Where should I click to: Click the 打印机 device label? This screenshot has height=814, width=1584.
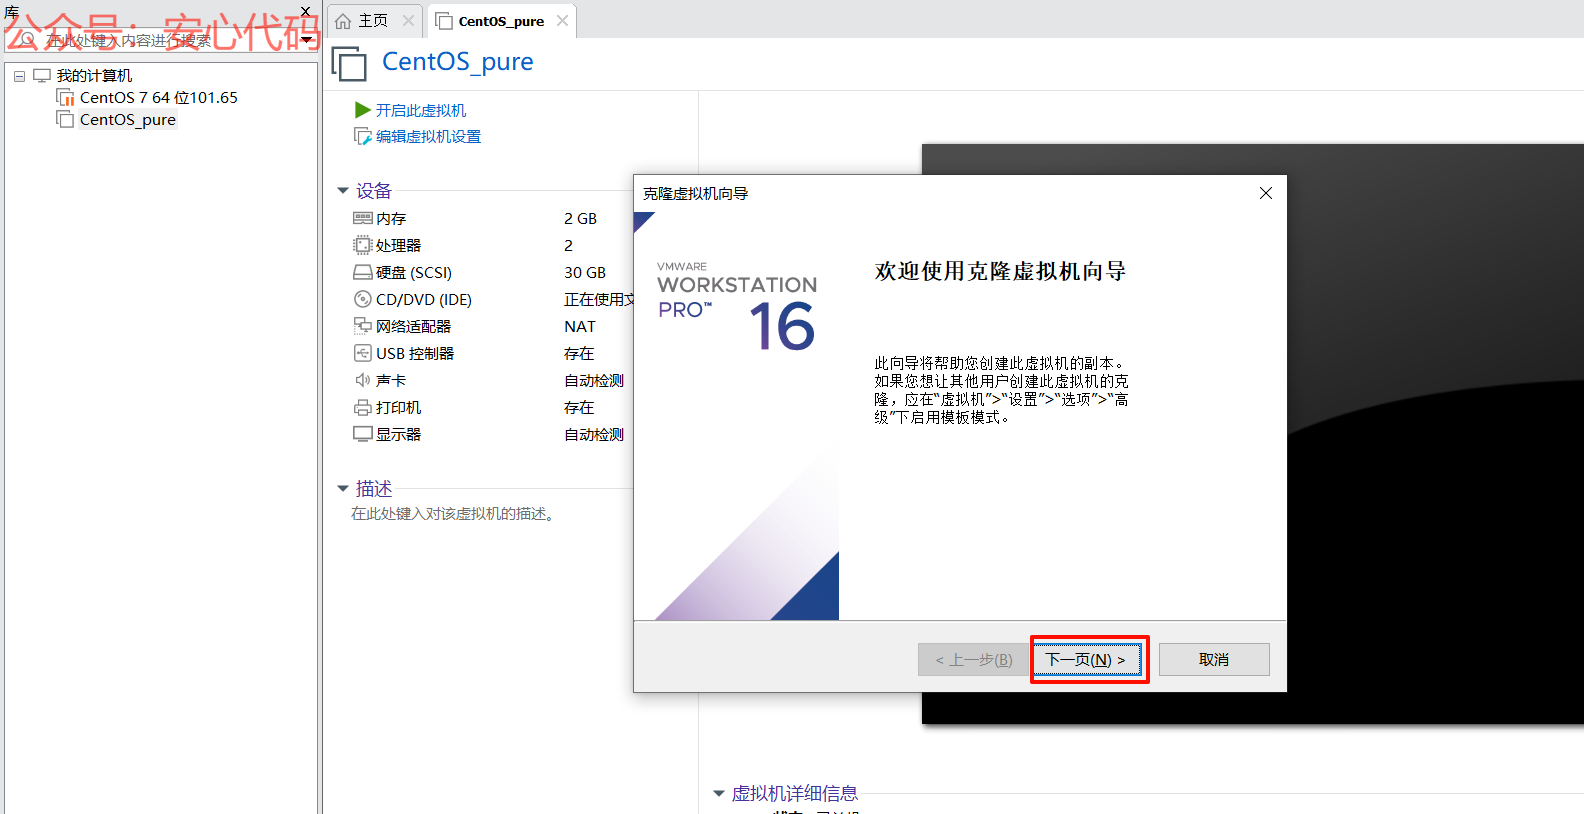(x=399, y=407)
